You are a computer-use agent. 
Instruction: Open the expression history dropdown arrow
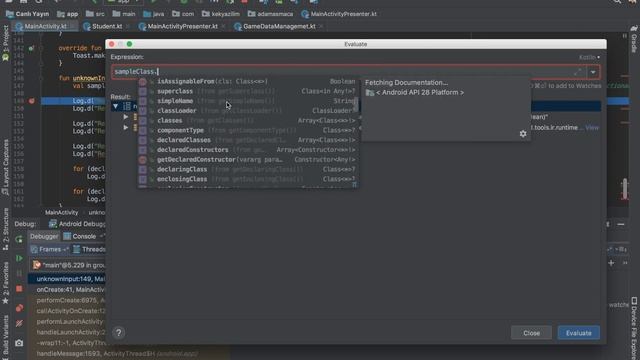pos(593,72)
